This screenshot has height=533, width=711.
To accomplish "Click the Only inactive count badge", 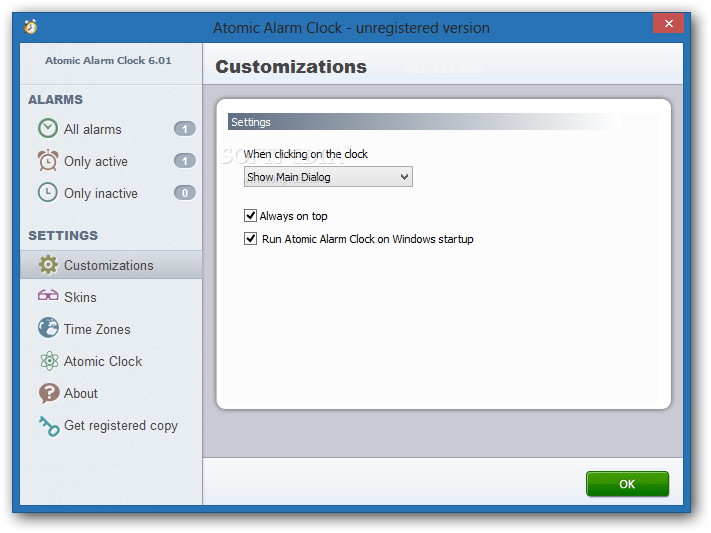I will click(185, 193).
